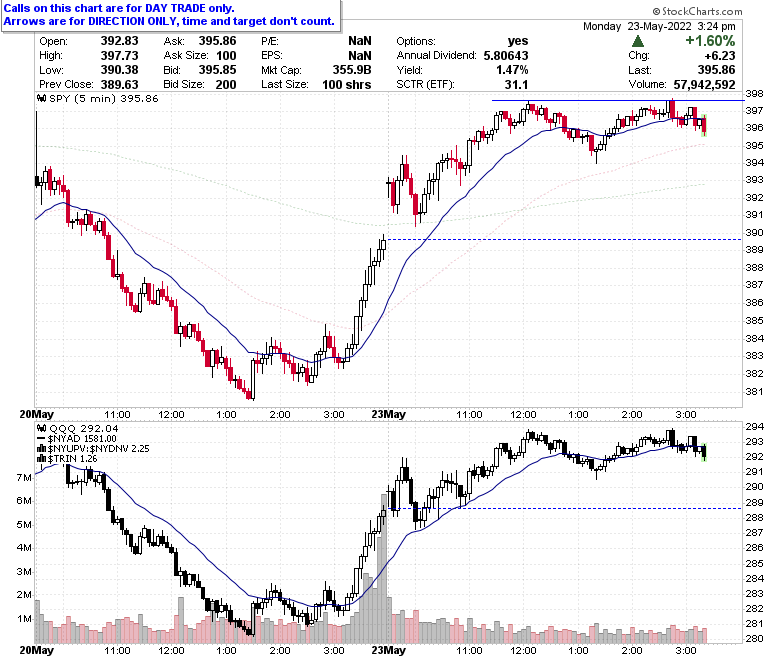Click the Ask Size value 100
This screenshot has height=659, width=780.
coord(226,56)
